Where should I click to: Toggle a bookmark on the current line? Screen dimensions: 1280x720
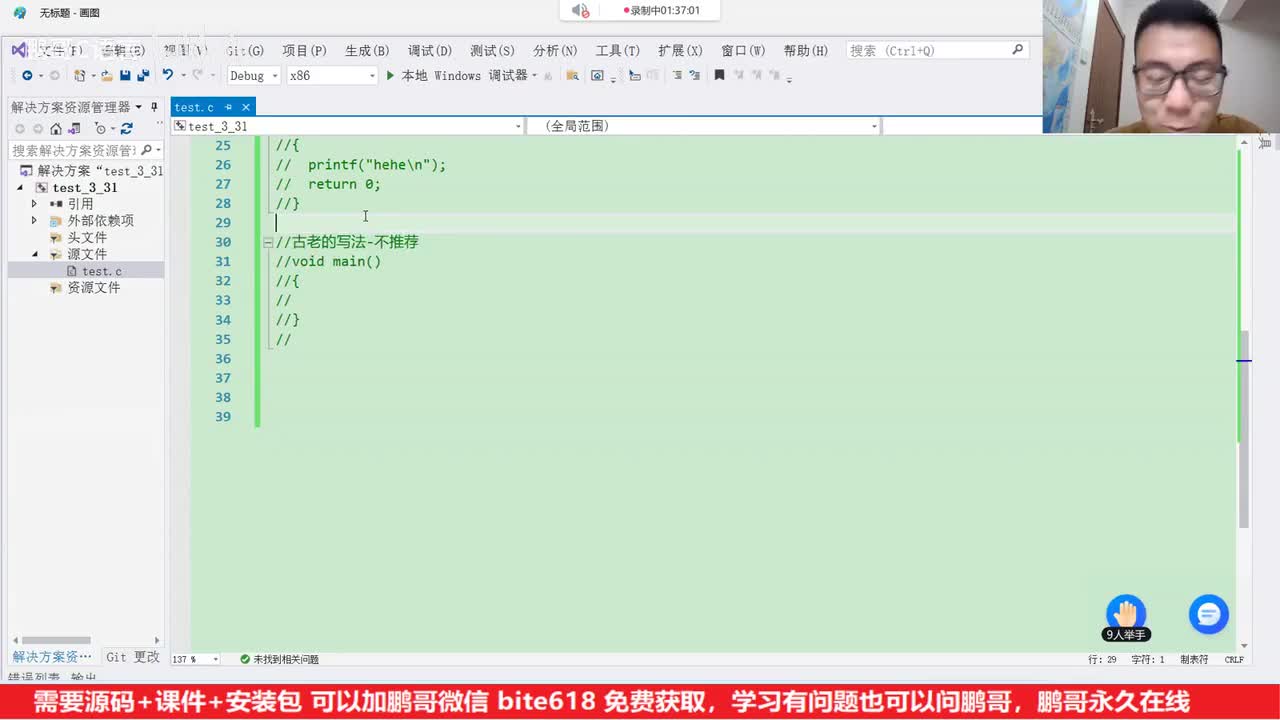[719, 75]
